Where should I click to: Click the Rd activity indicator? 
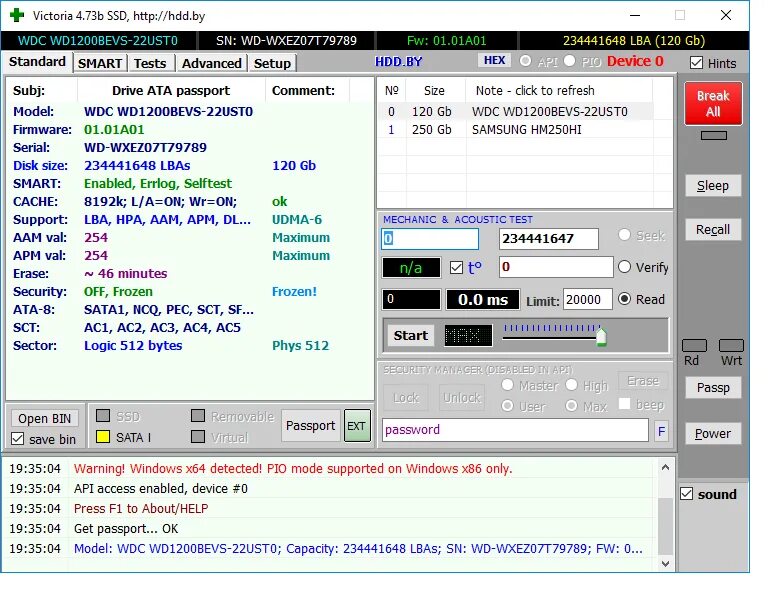click(x=694, y=345)
